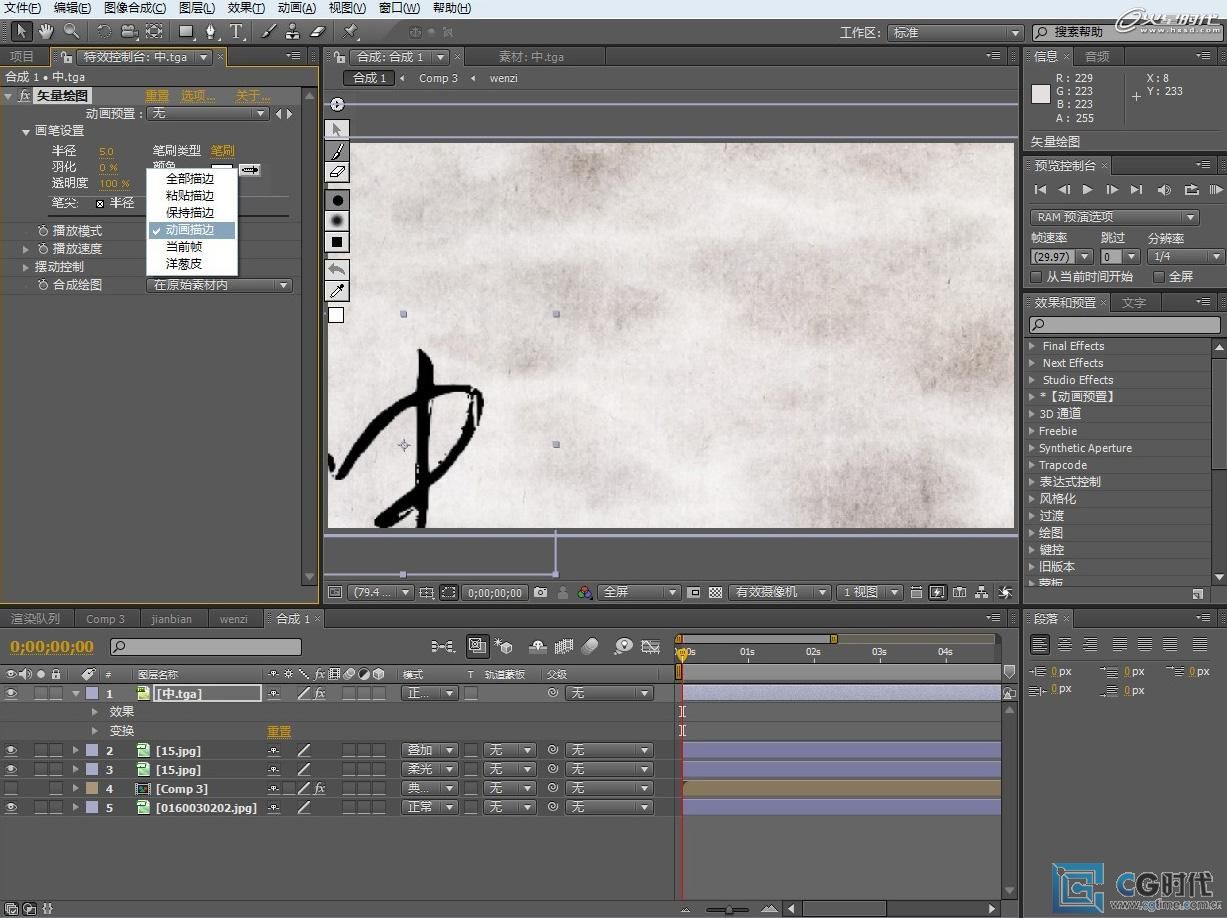Choose 全部描边 from popup menu
This screenshot has width=1227, height=918.
[190, 179]
